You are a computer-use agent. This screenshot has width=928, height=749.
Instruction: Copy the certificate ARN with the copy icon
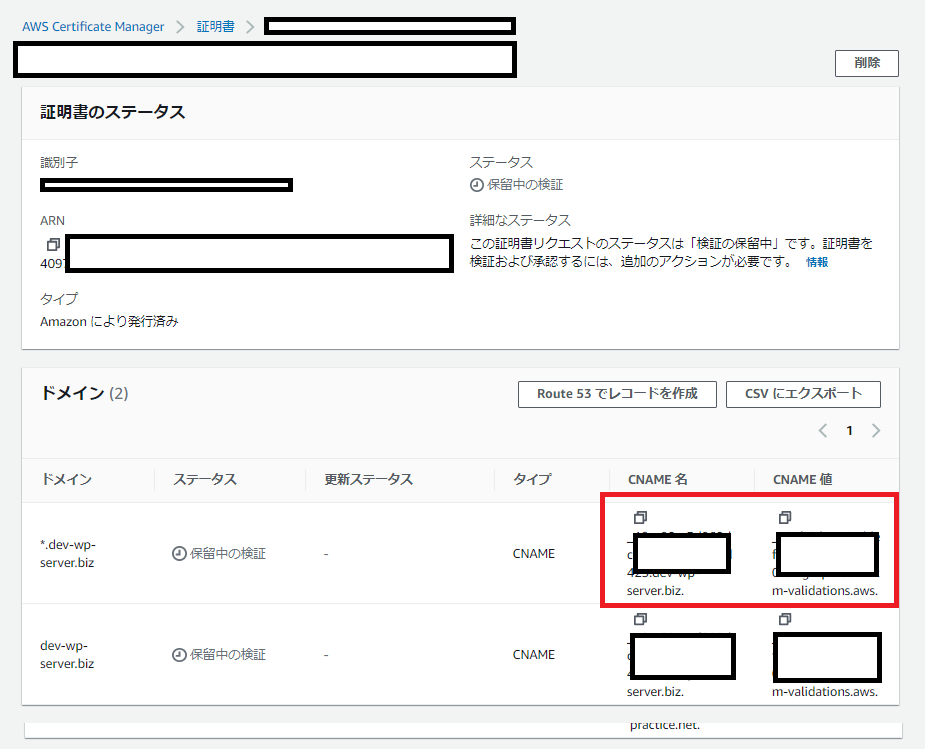click(53, 245)
